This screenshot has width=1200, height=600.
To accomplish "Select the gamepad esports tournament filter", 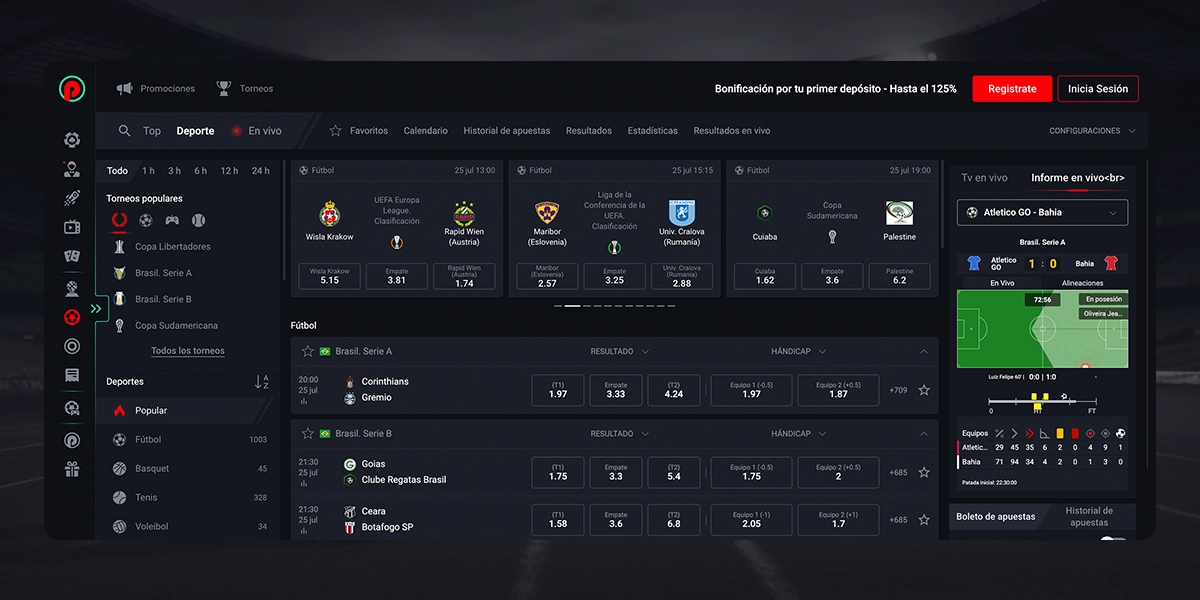I will [x=172, y=220].
